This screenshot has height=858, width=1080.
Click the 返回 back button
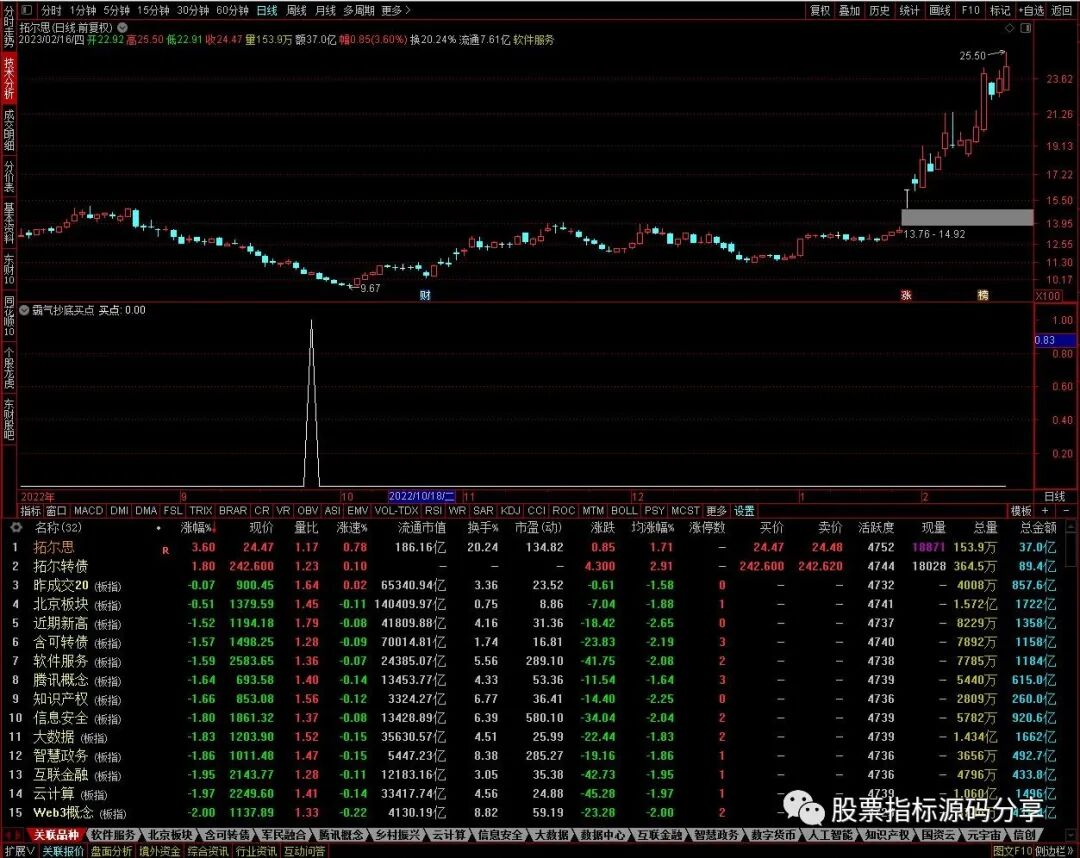coord(1061,10)
